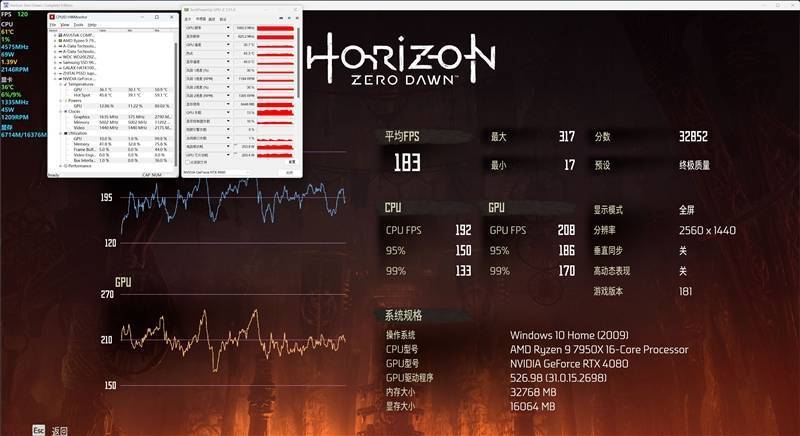Screen dimensions: 800x436
Task: Click the GPU-Z app icon in title bar
Action: 186,10
